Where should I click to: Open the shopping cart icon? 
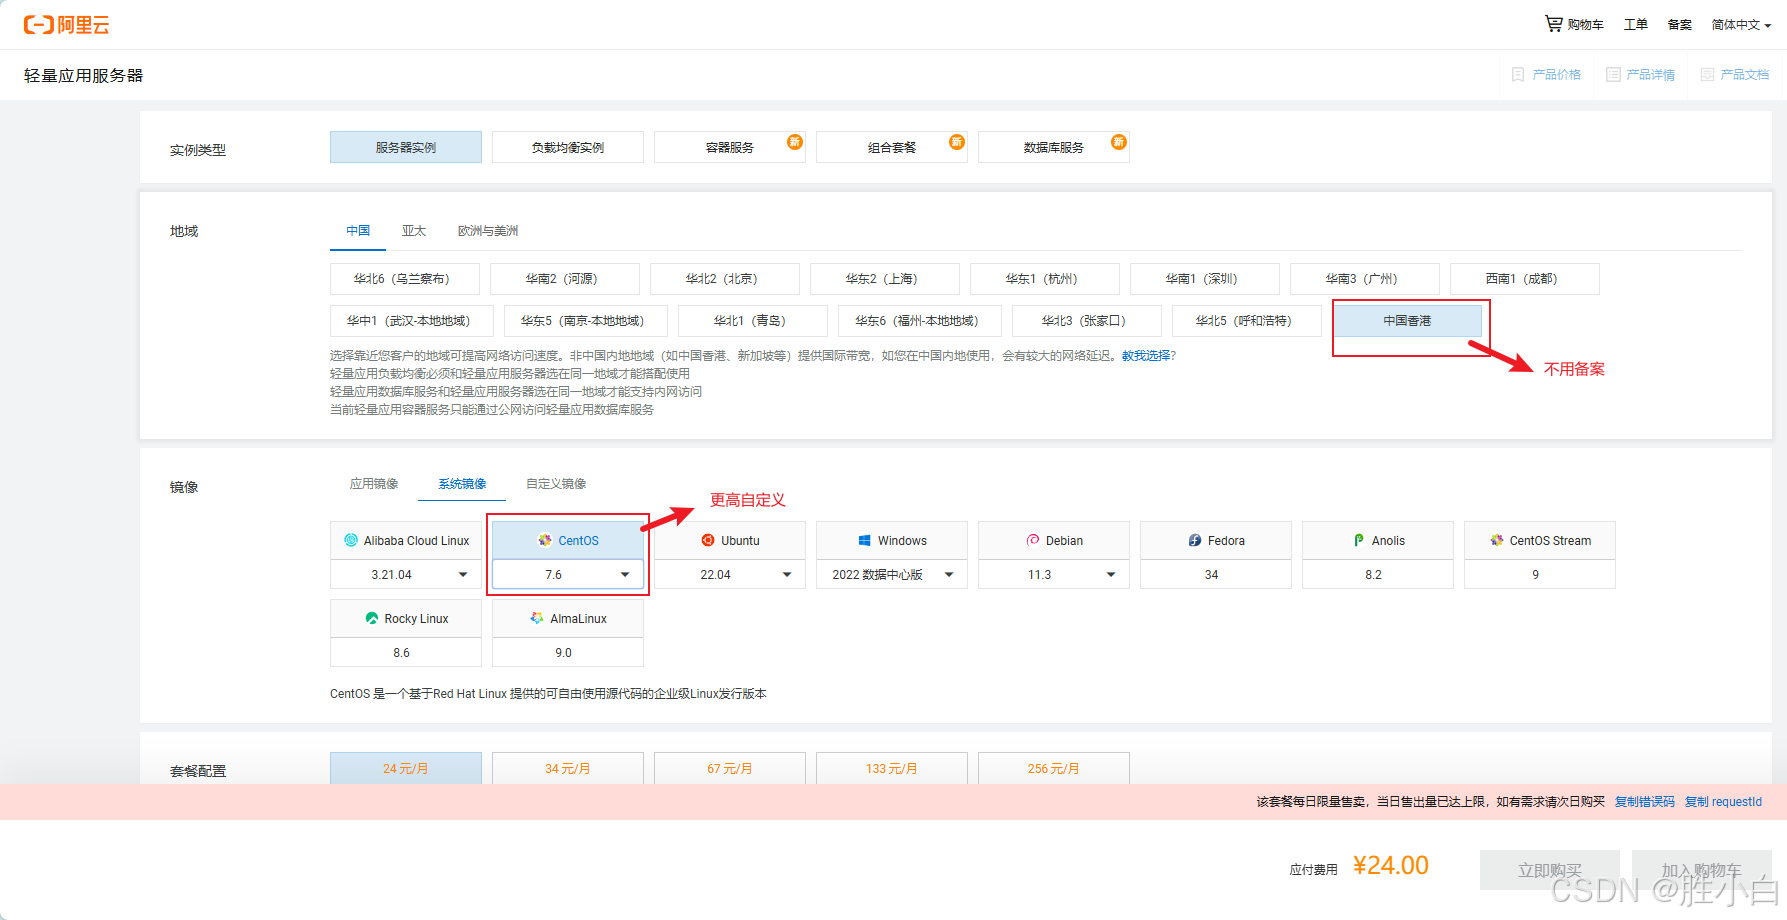click(1553, 24)
